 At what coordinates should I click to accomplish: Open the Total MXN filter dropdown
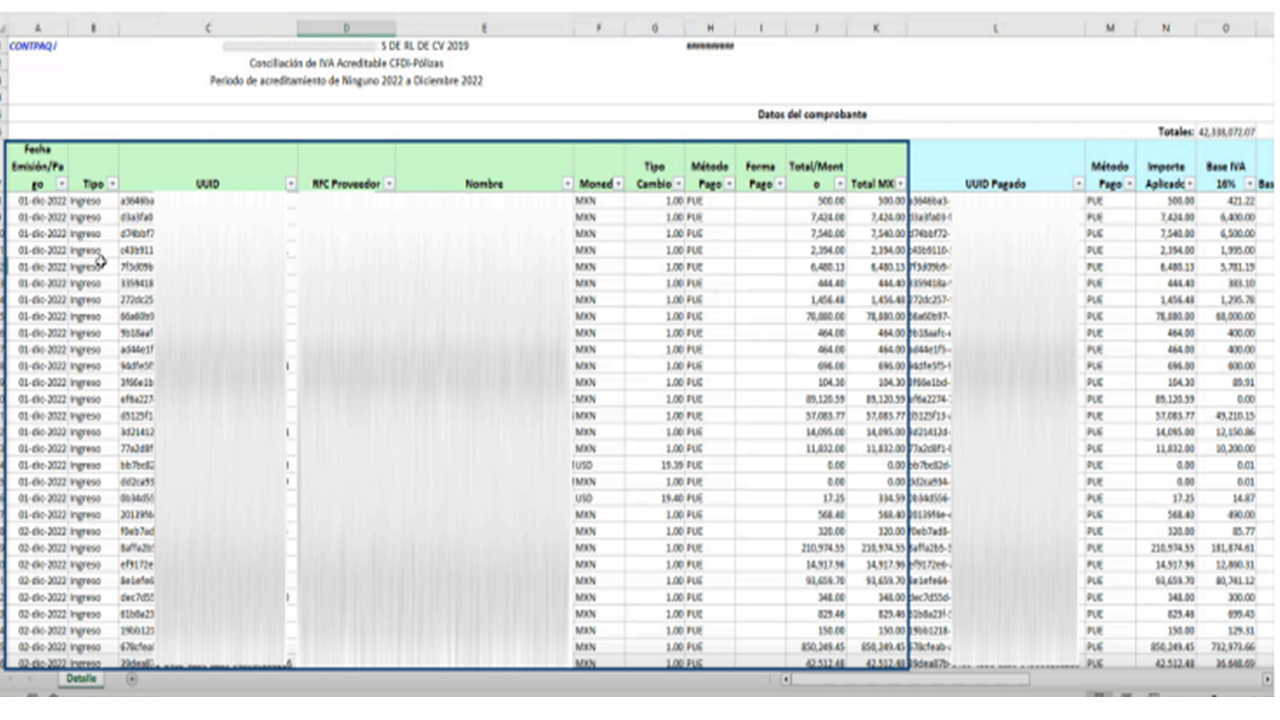click(900, 184)
